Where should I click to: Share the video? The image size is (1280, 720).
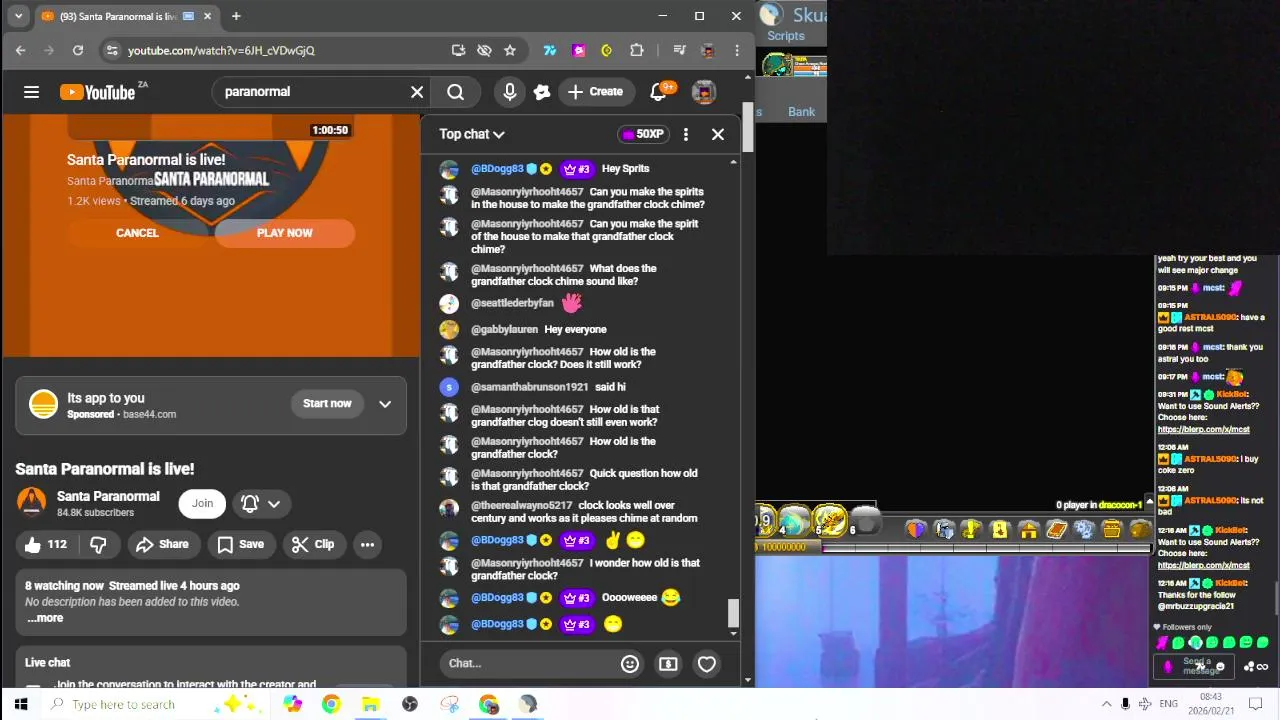(162, 544)
